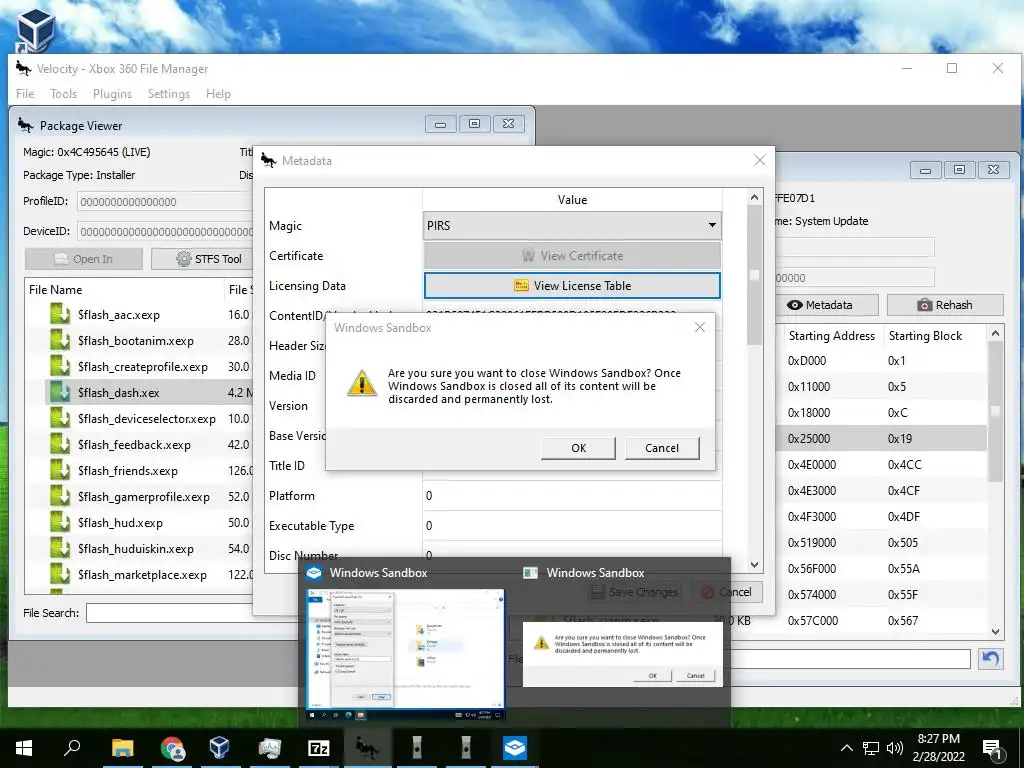Click Cancel in the Windows Sandbox close dialog

[662, 448]
